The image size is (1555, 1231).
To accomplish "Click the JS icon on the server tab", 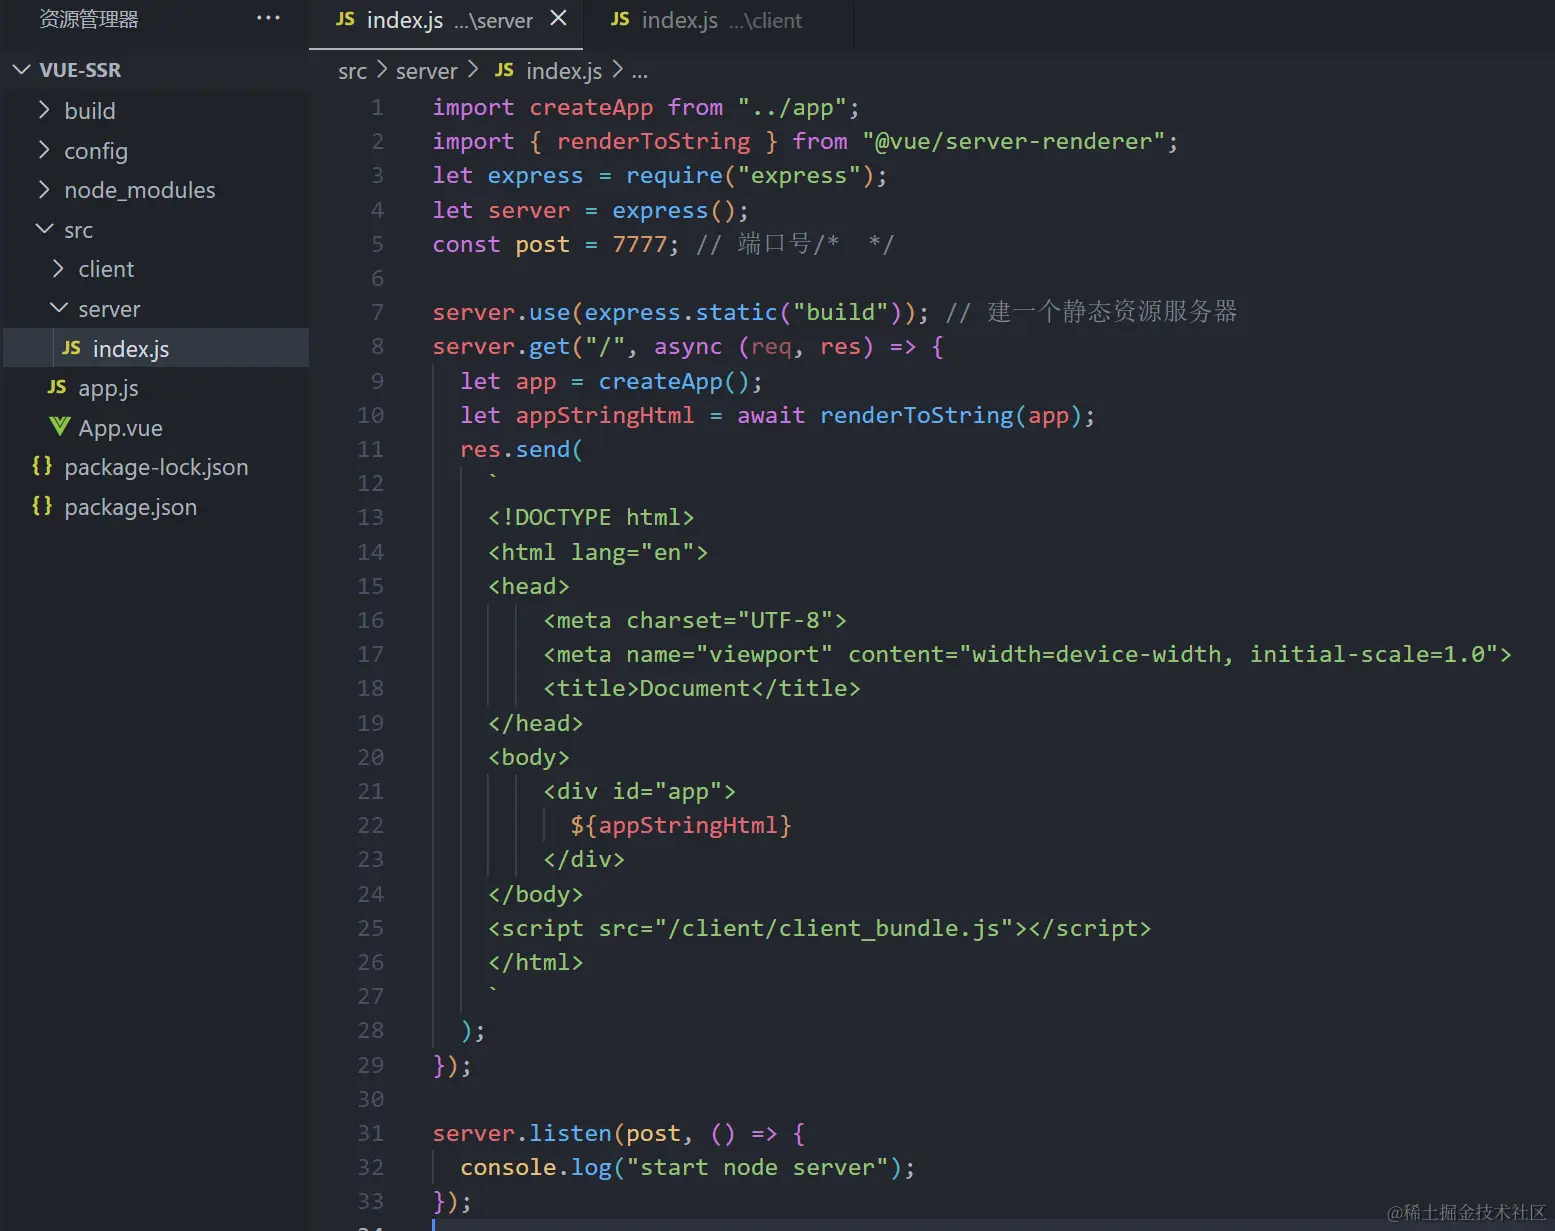I will pos(345,19).
